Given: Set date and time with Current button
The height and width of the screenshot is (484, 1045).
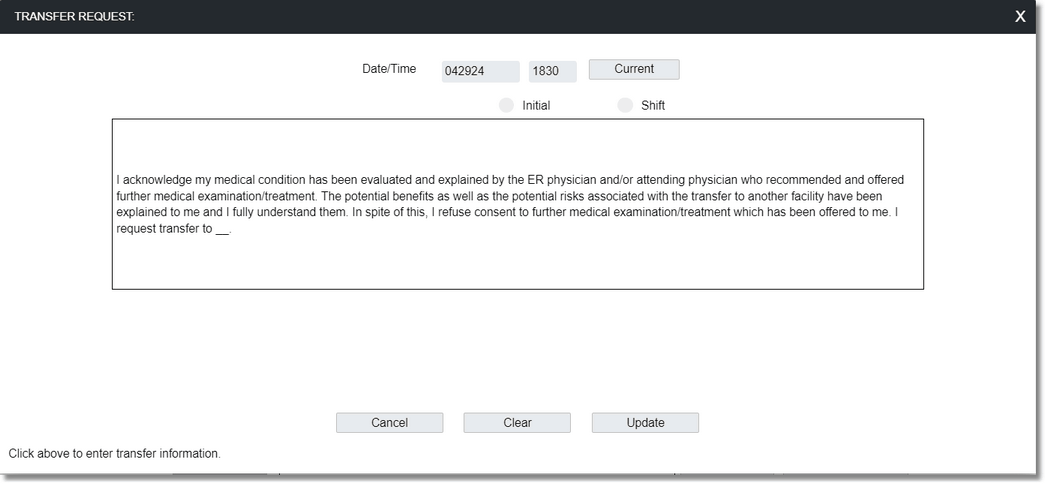Looking at the screenshot, I should click(634, 69).
